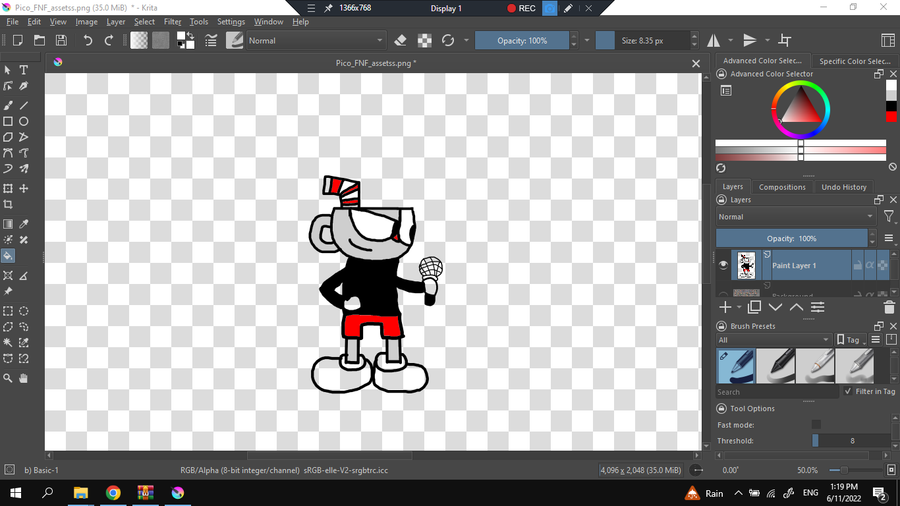Switch to Specific Color Selector tab
The image size is (900, 506).
click(x=854, y=61)
